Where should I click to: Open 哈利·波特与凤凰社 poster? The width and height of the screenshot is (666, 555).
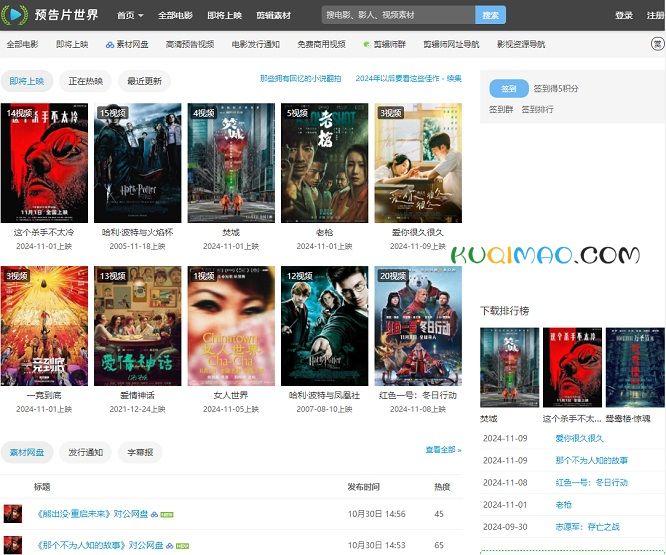pos(325,326)
